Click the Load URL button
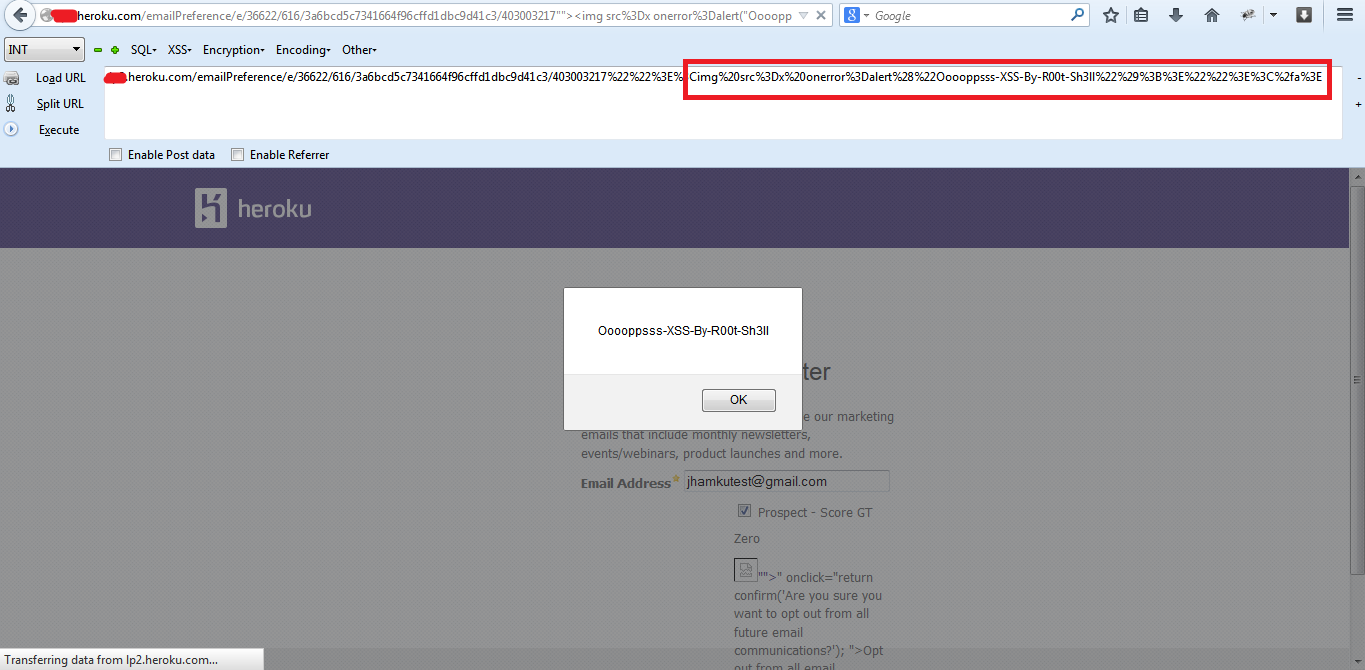1365x670 pixels. tap(61, 78)
